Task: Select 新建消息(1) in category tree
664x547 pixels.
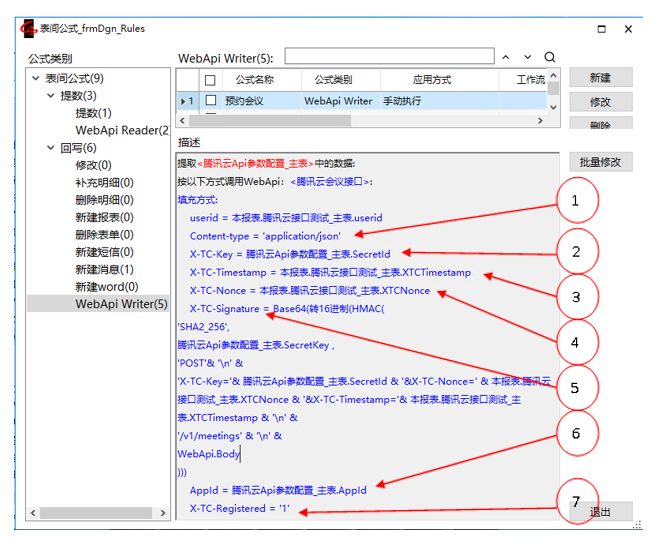Action: (x=104, y=269)
